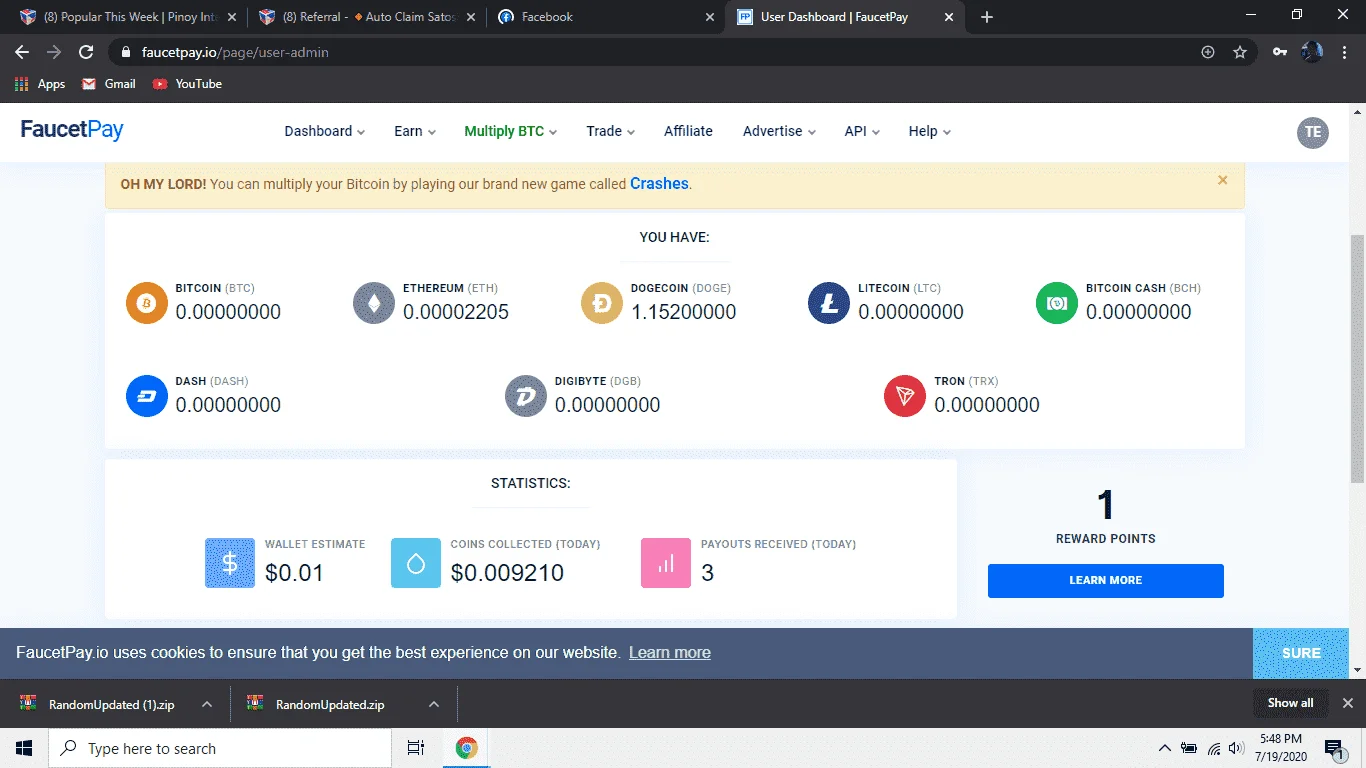Open the Apps bookmarks shortcut

(41, 84)
